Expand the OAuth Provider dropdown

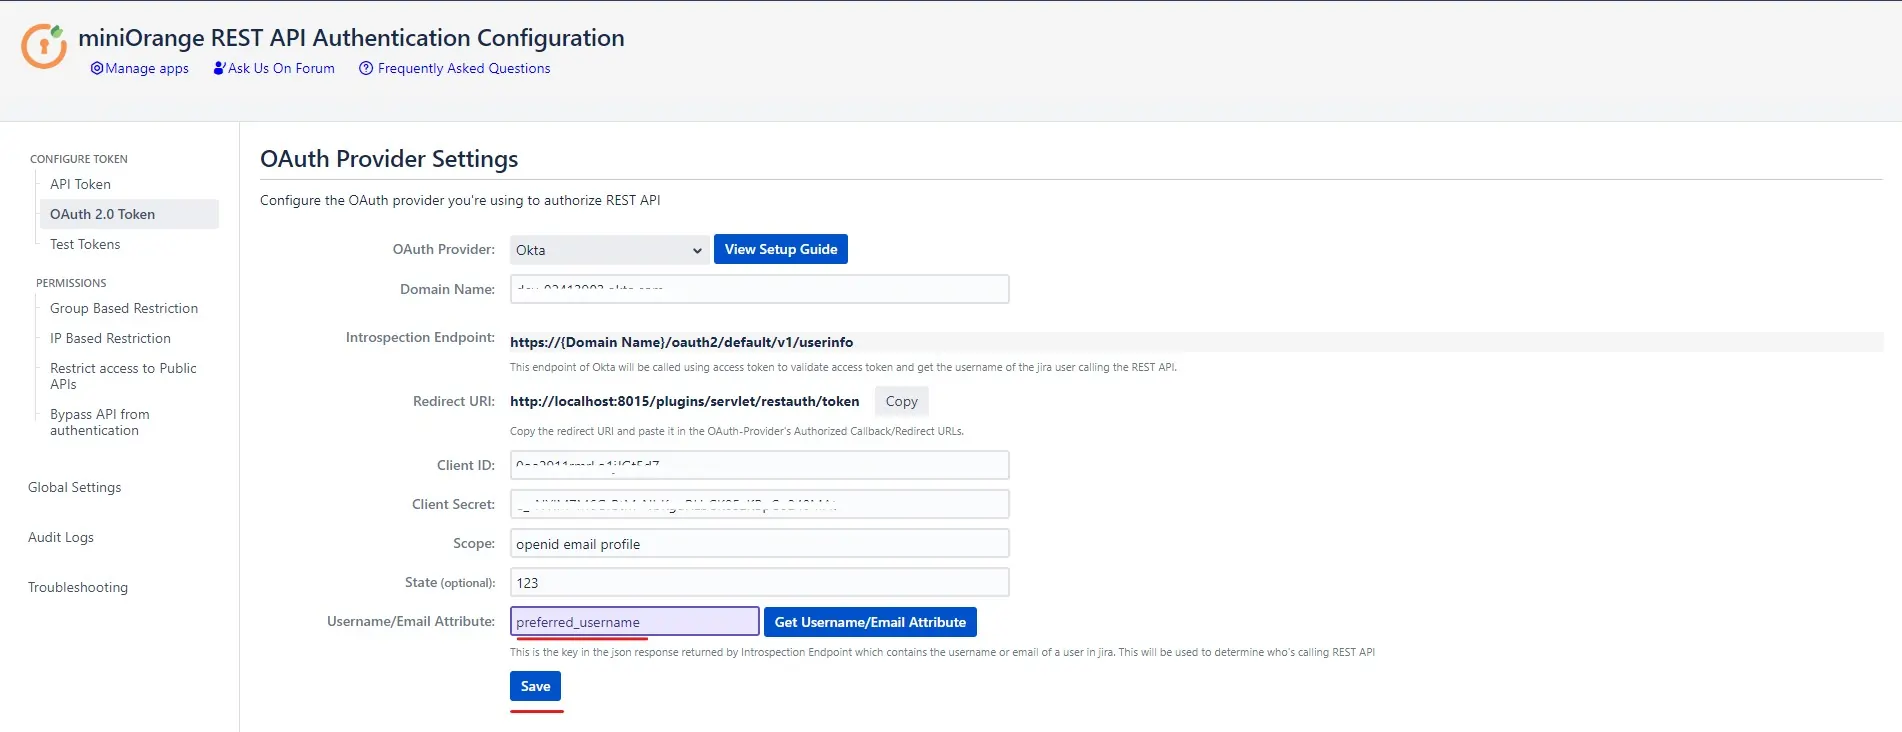(x=609, y=250)
